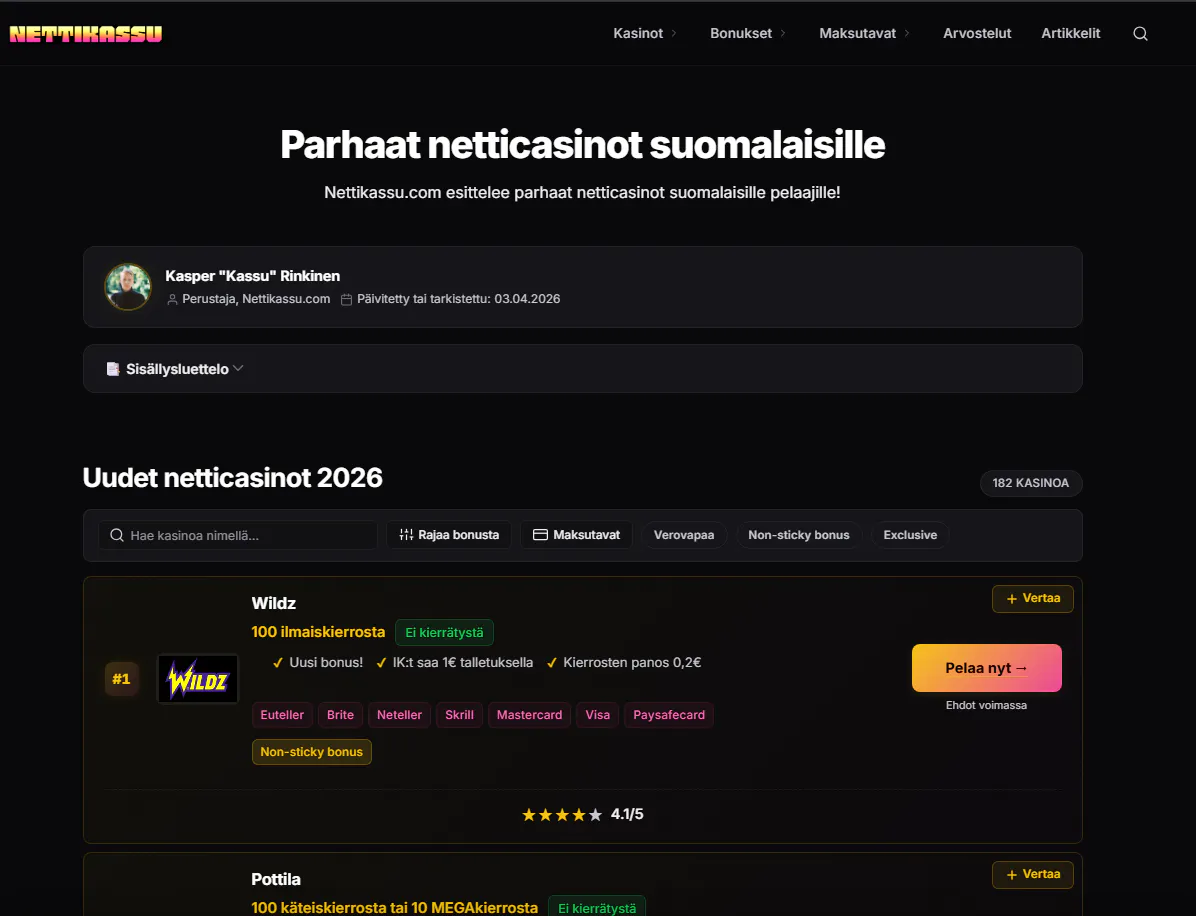Click Kasper Rinkinen's author avatar
The height and width of the screenshot is (916, 1196).
pyautogui.click(x=128, y=287)
